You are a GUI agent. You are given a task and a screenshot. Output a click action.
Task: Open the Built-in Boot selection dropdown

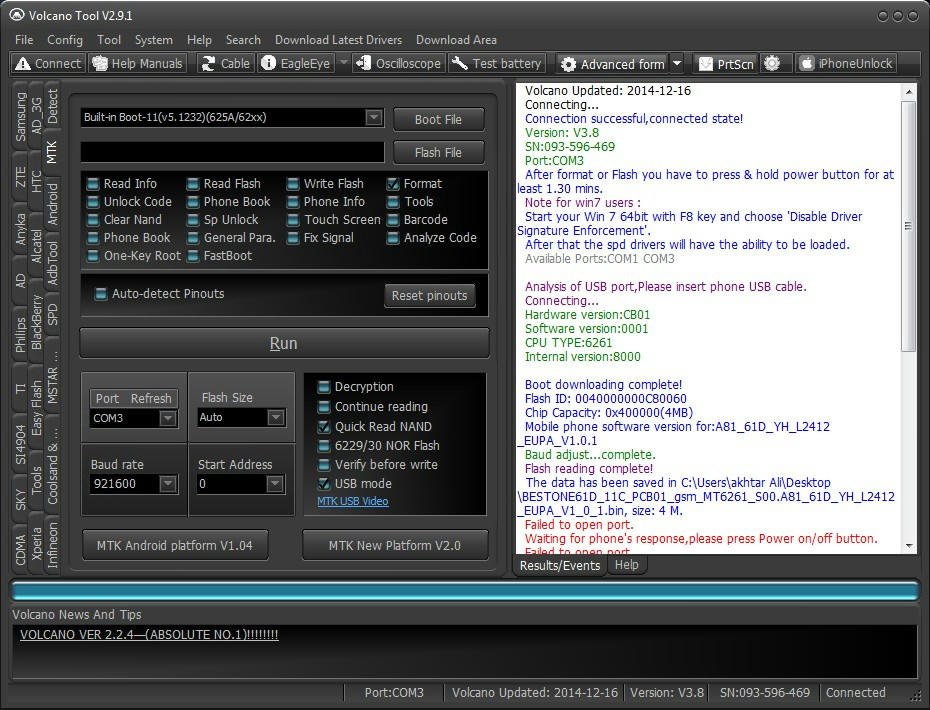click(x=374, y=117)
